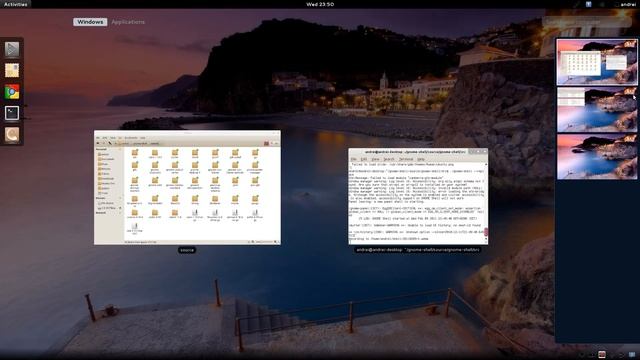Open the Activities overview button

click(16, 4)
